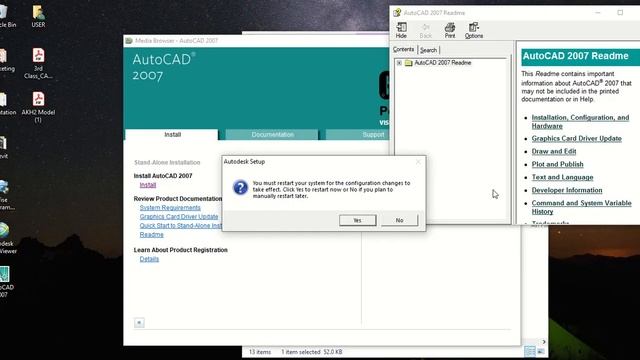The width and height of the screenshot is (640, 360).
Task: Click the Hide toolbar icon in Readme window
Action: [401, 31]
